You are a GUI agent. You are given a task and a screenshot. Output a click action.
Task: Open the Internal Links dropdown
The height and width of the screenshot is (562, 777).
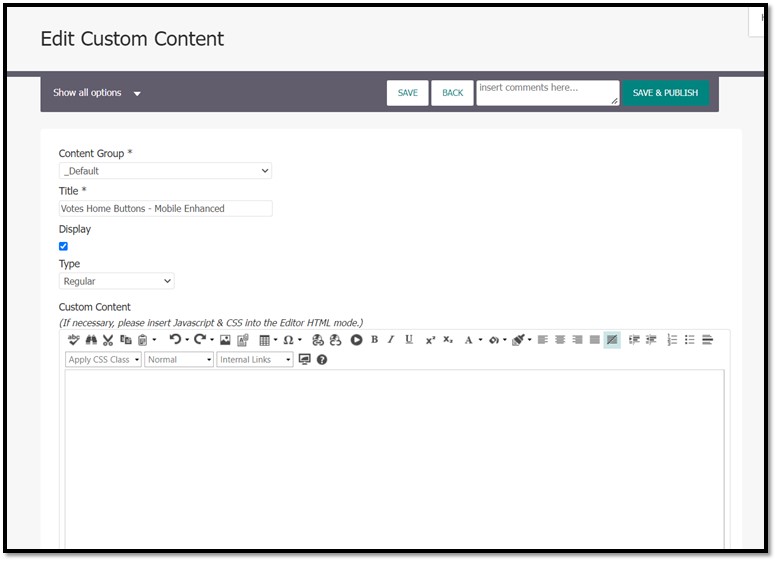tap(254, 360)
